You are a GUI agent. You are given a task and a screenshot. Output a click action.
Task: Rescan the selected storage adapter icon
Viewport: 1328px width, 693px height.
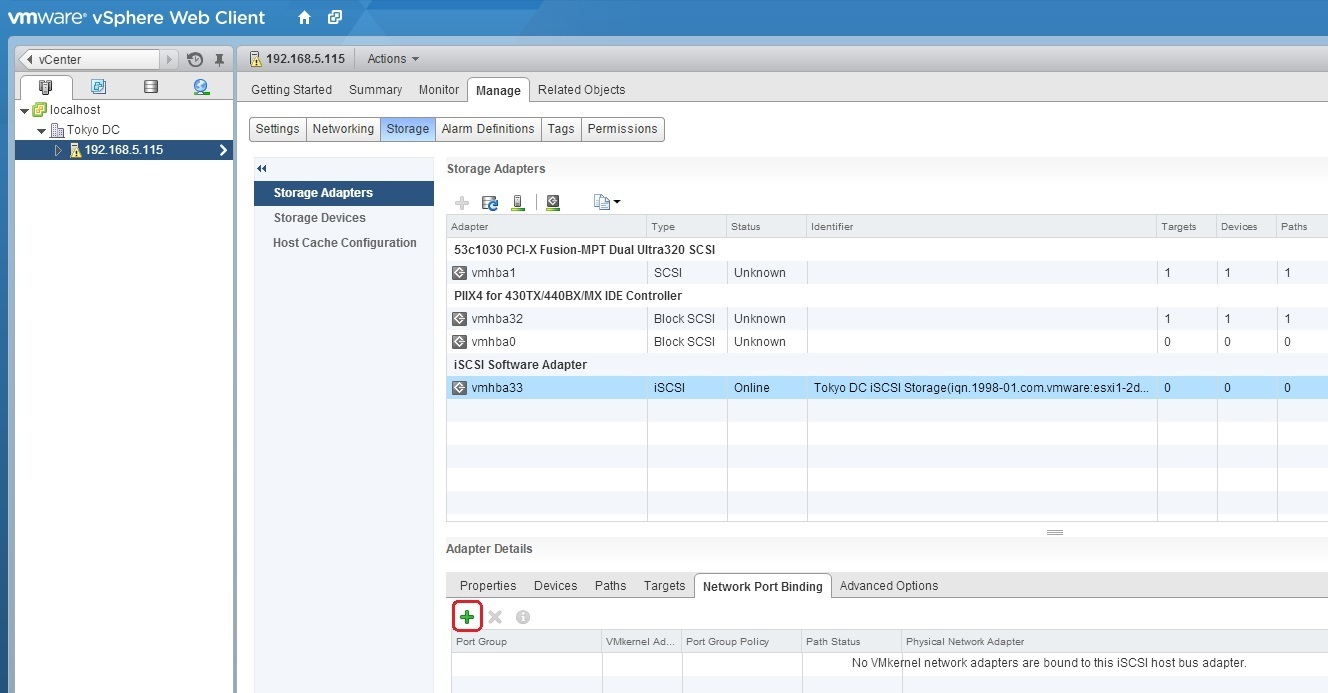(x=553, y=203)
